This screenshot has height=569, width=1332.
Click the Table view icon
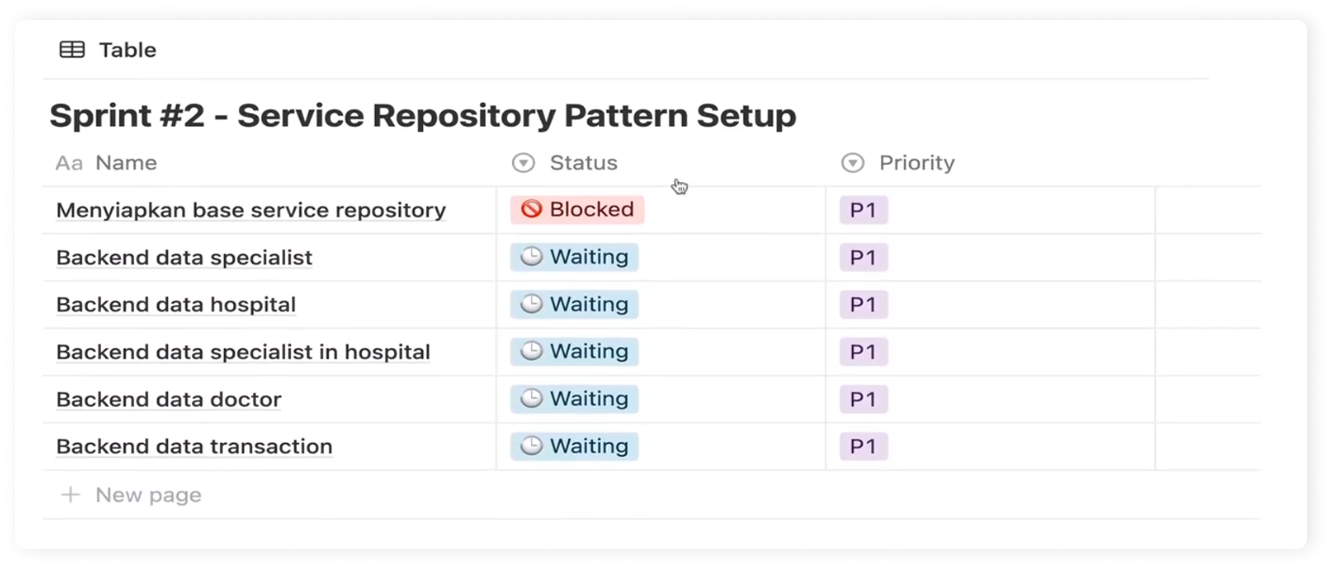click(x=72, y=50)
